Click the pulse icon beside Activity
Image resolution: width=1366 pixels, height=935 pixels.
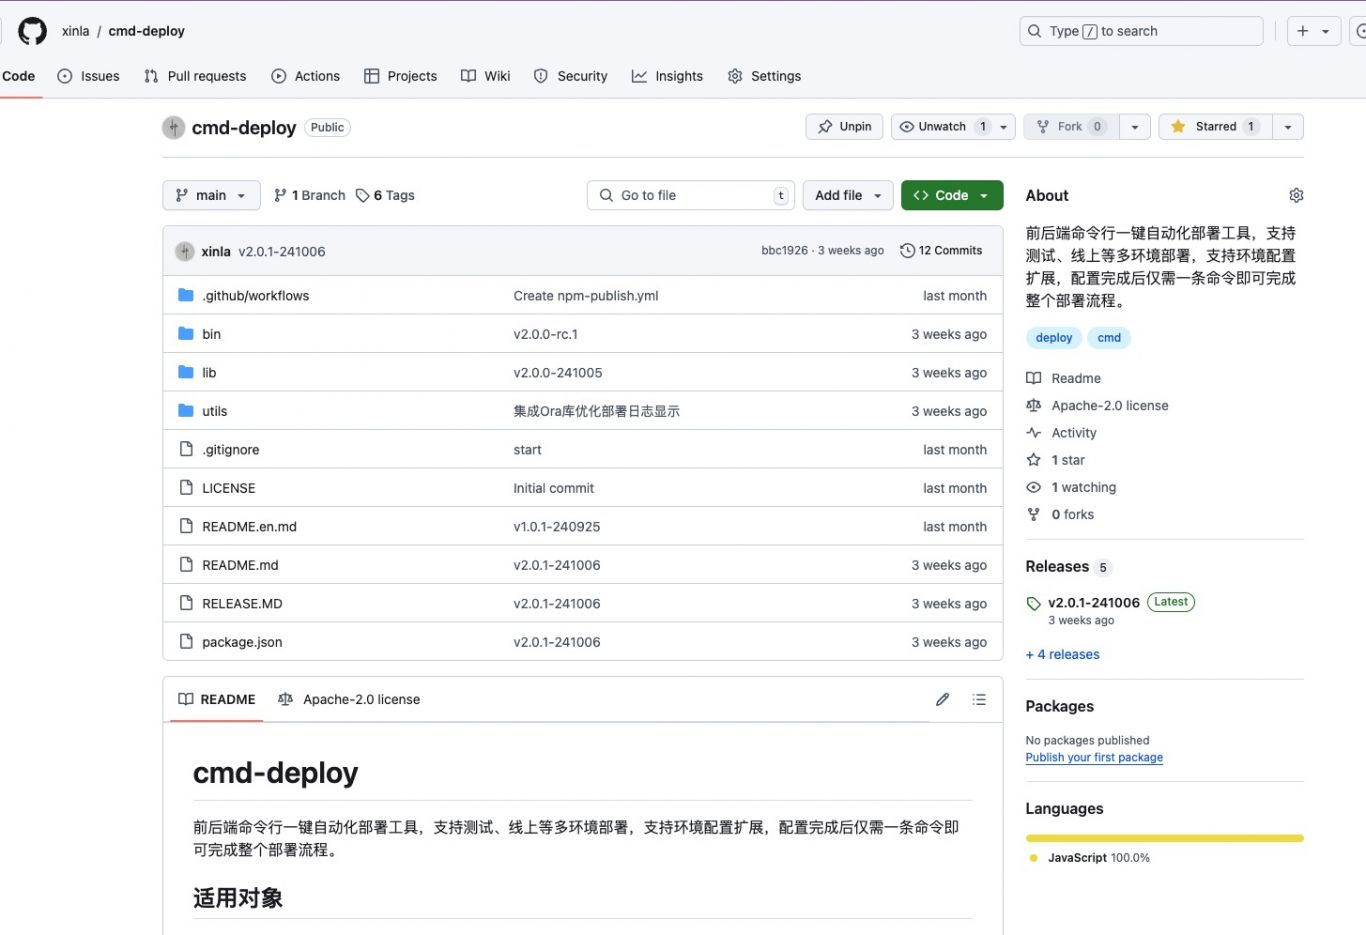(x=1034, y=433)
